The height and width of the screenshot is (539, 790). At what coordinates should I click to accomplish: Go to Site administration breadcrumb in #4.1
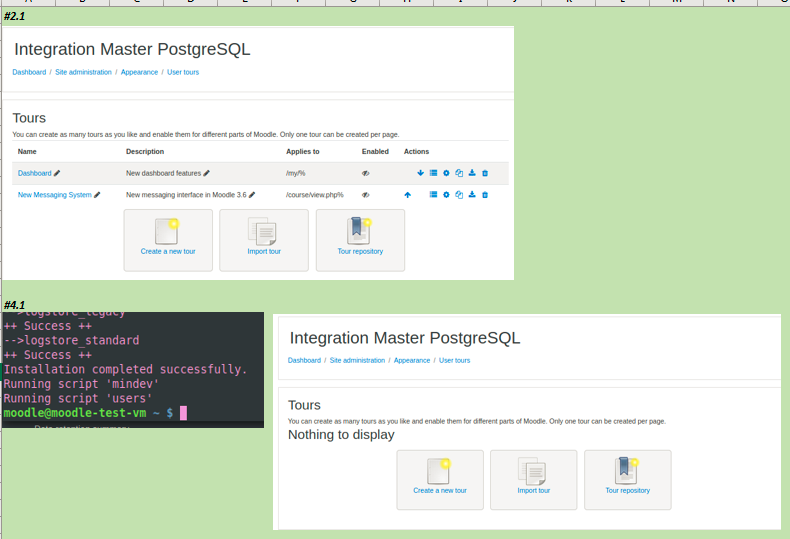[x=357, y=360]
